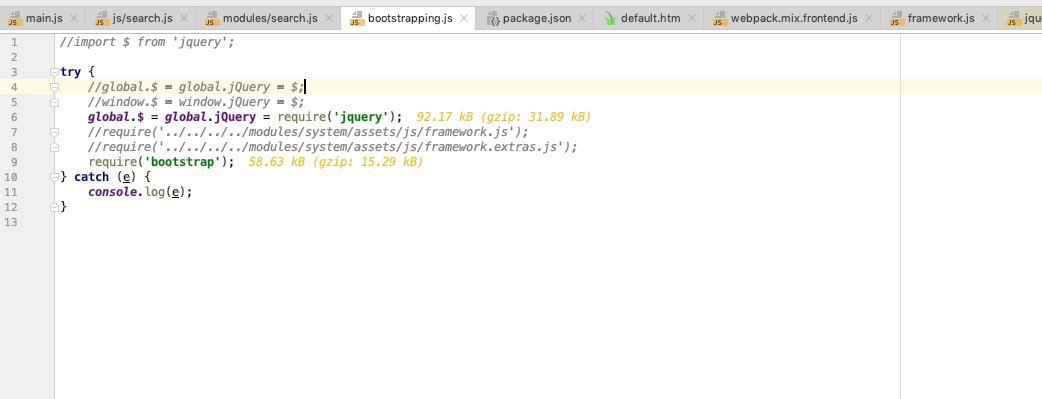The width and height of the screenshot is (1042, 399).
Task: Click line number 1 in the gutter
Action: coord(14,42)
